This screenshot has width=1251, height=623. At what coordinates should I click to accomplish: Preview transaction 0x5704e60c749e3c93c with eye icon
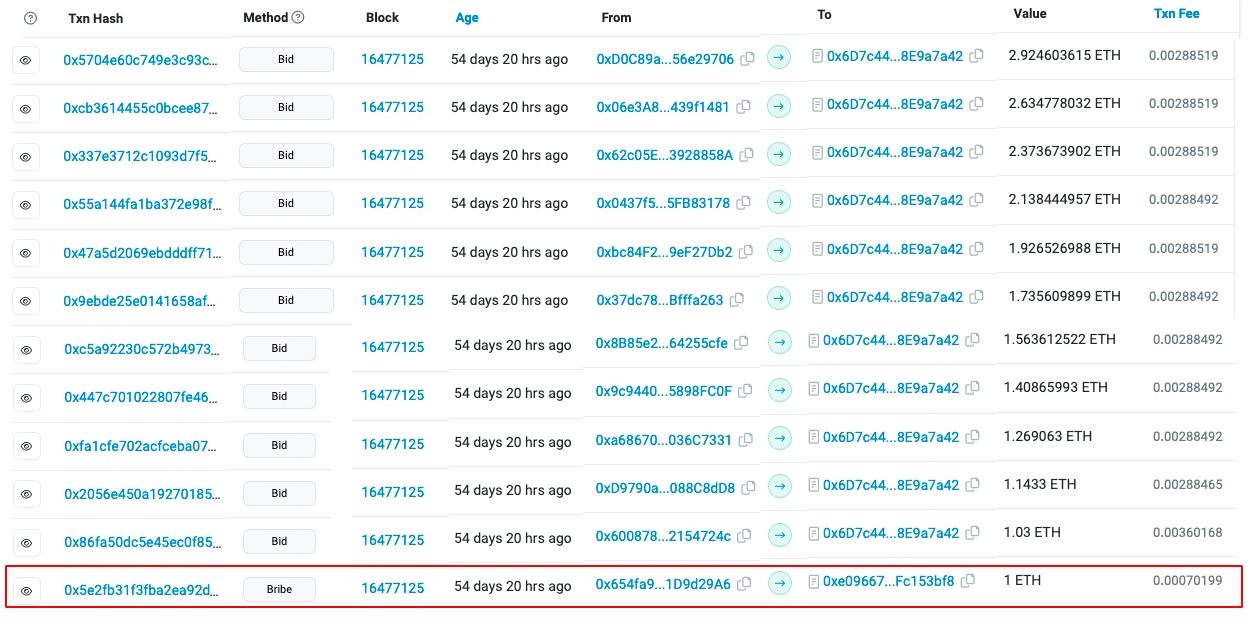[x=26, y=60]
